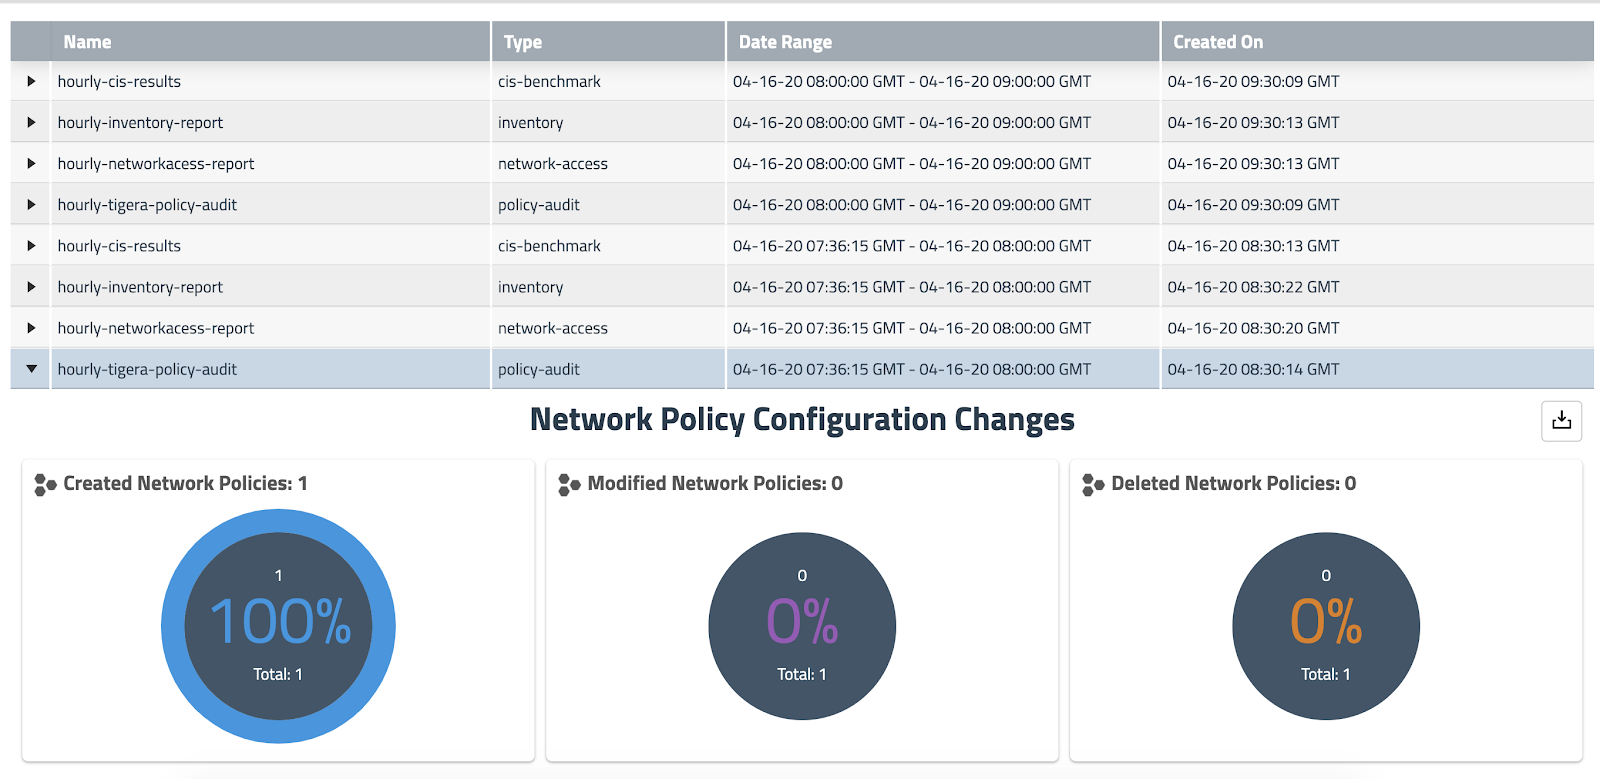Click the 100% created policies donut chart
The height and width of the screenshot is (779, 1600).
pos(278,626)
